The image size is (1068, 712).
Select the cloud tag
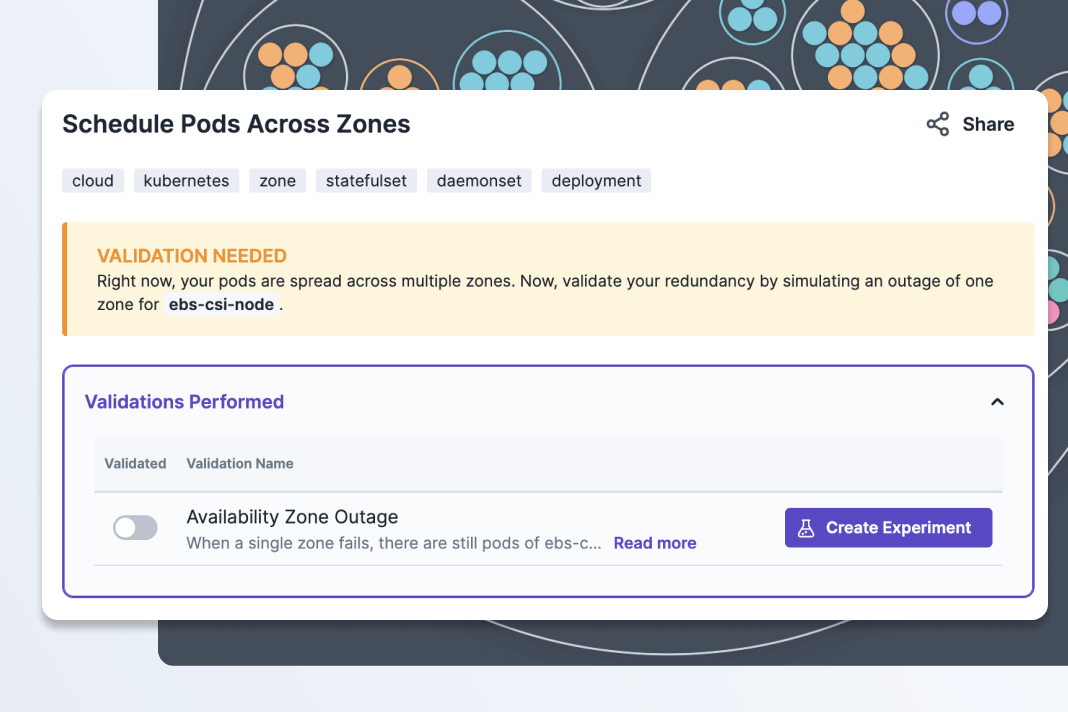tap(93, 181)
